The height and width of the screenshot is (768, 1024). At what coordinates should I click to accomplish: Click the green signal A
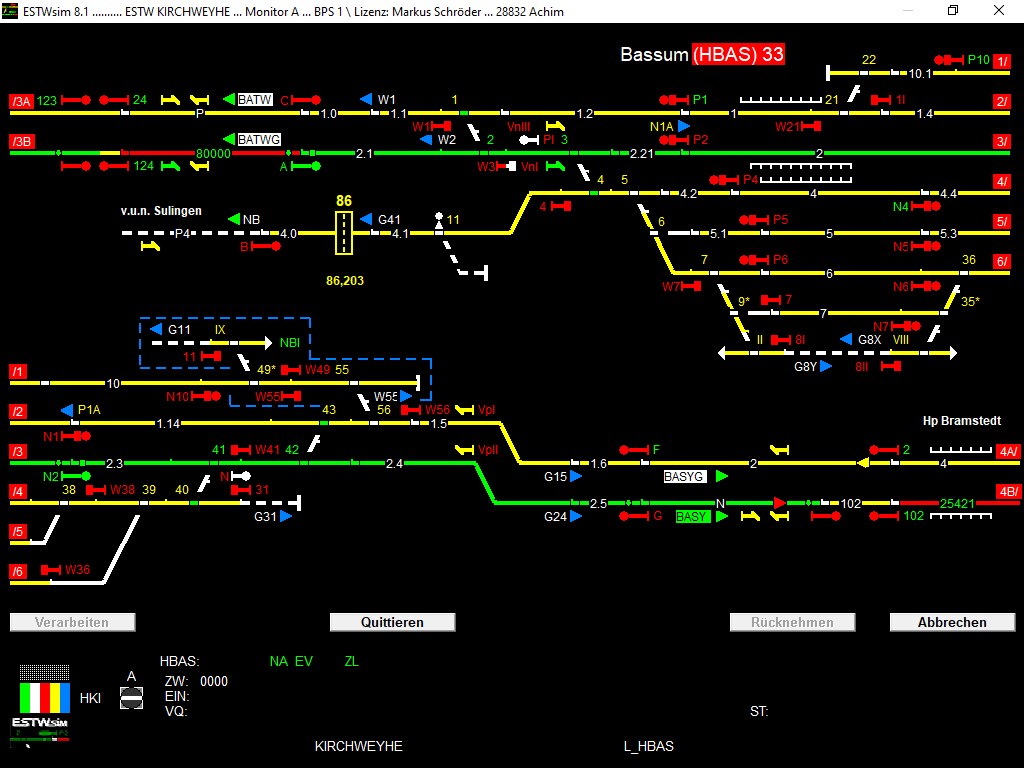[x=306, y=166]
